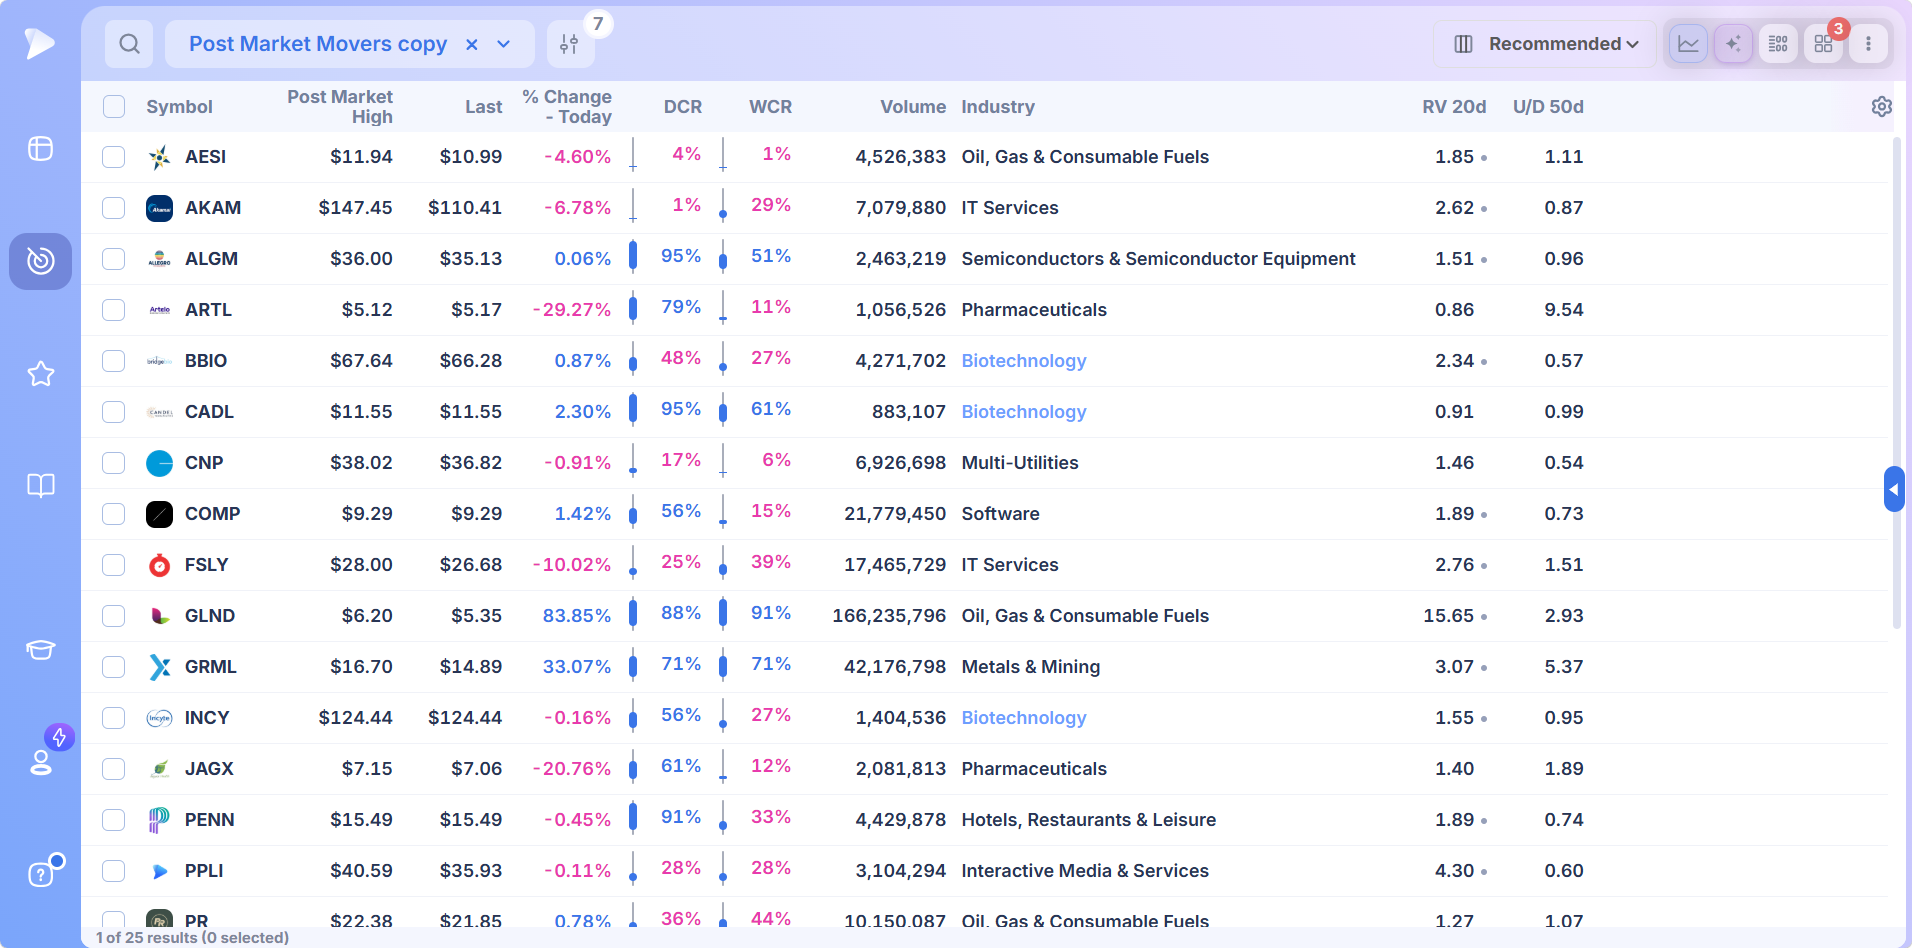Select the GLND row checkbox
This screenshot has height=948, width=1912.
click(x=114, y=616)
